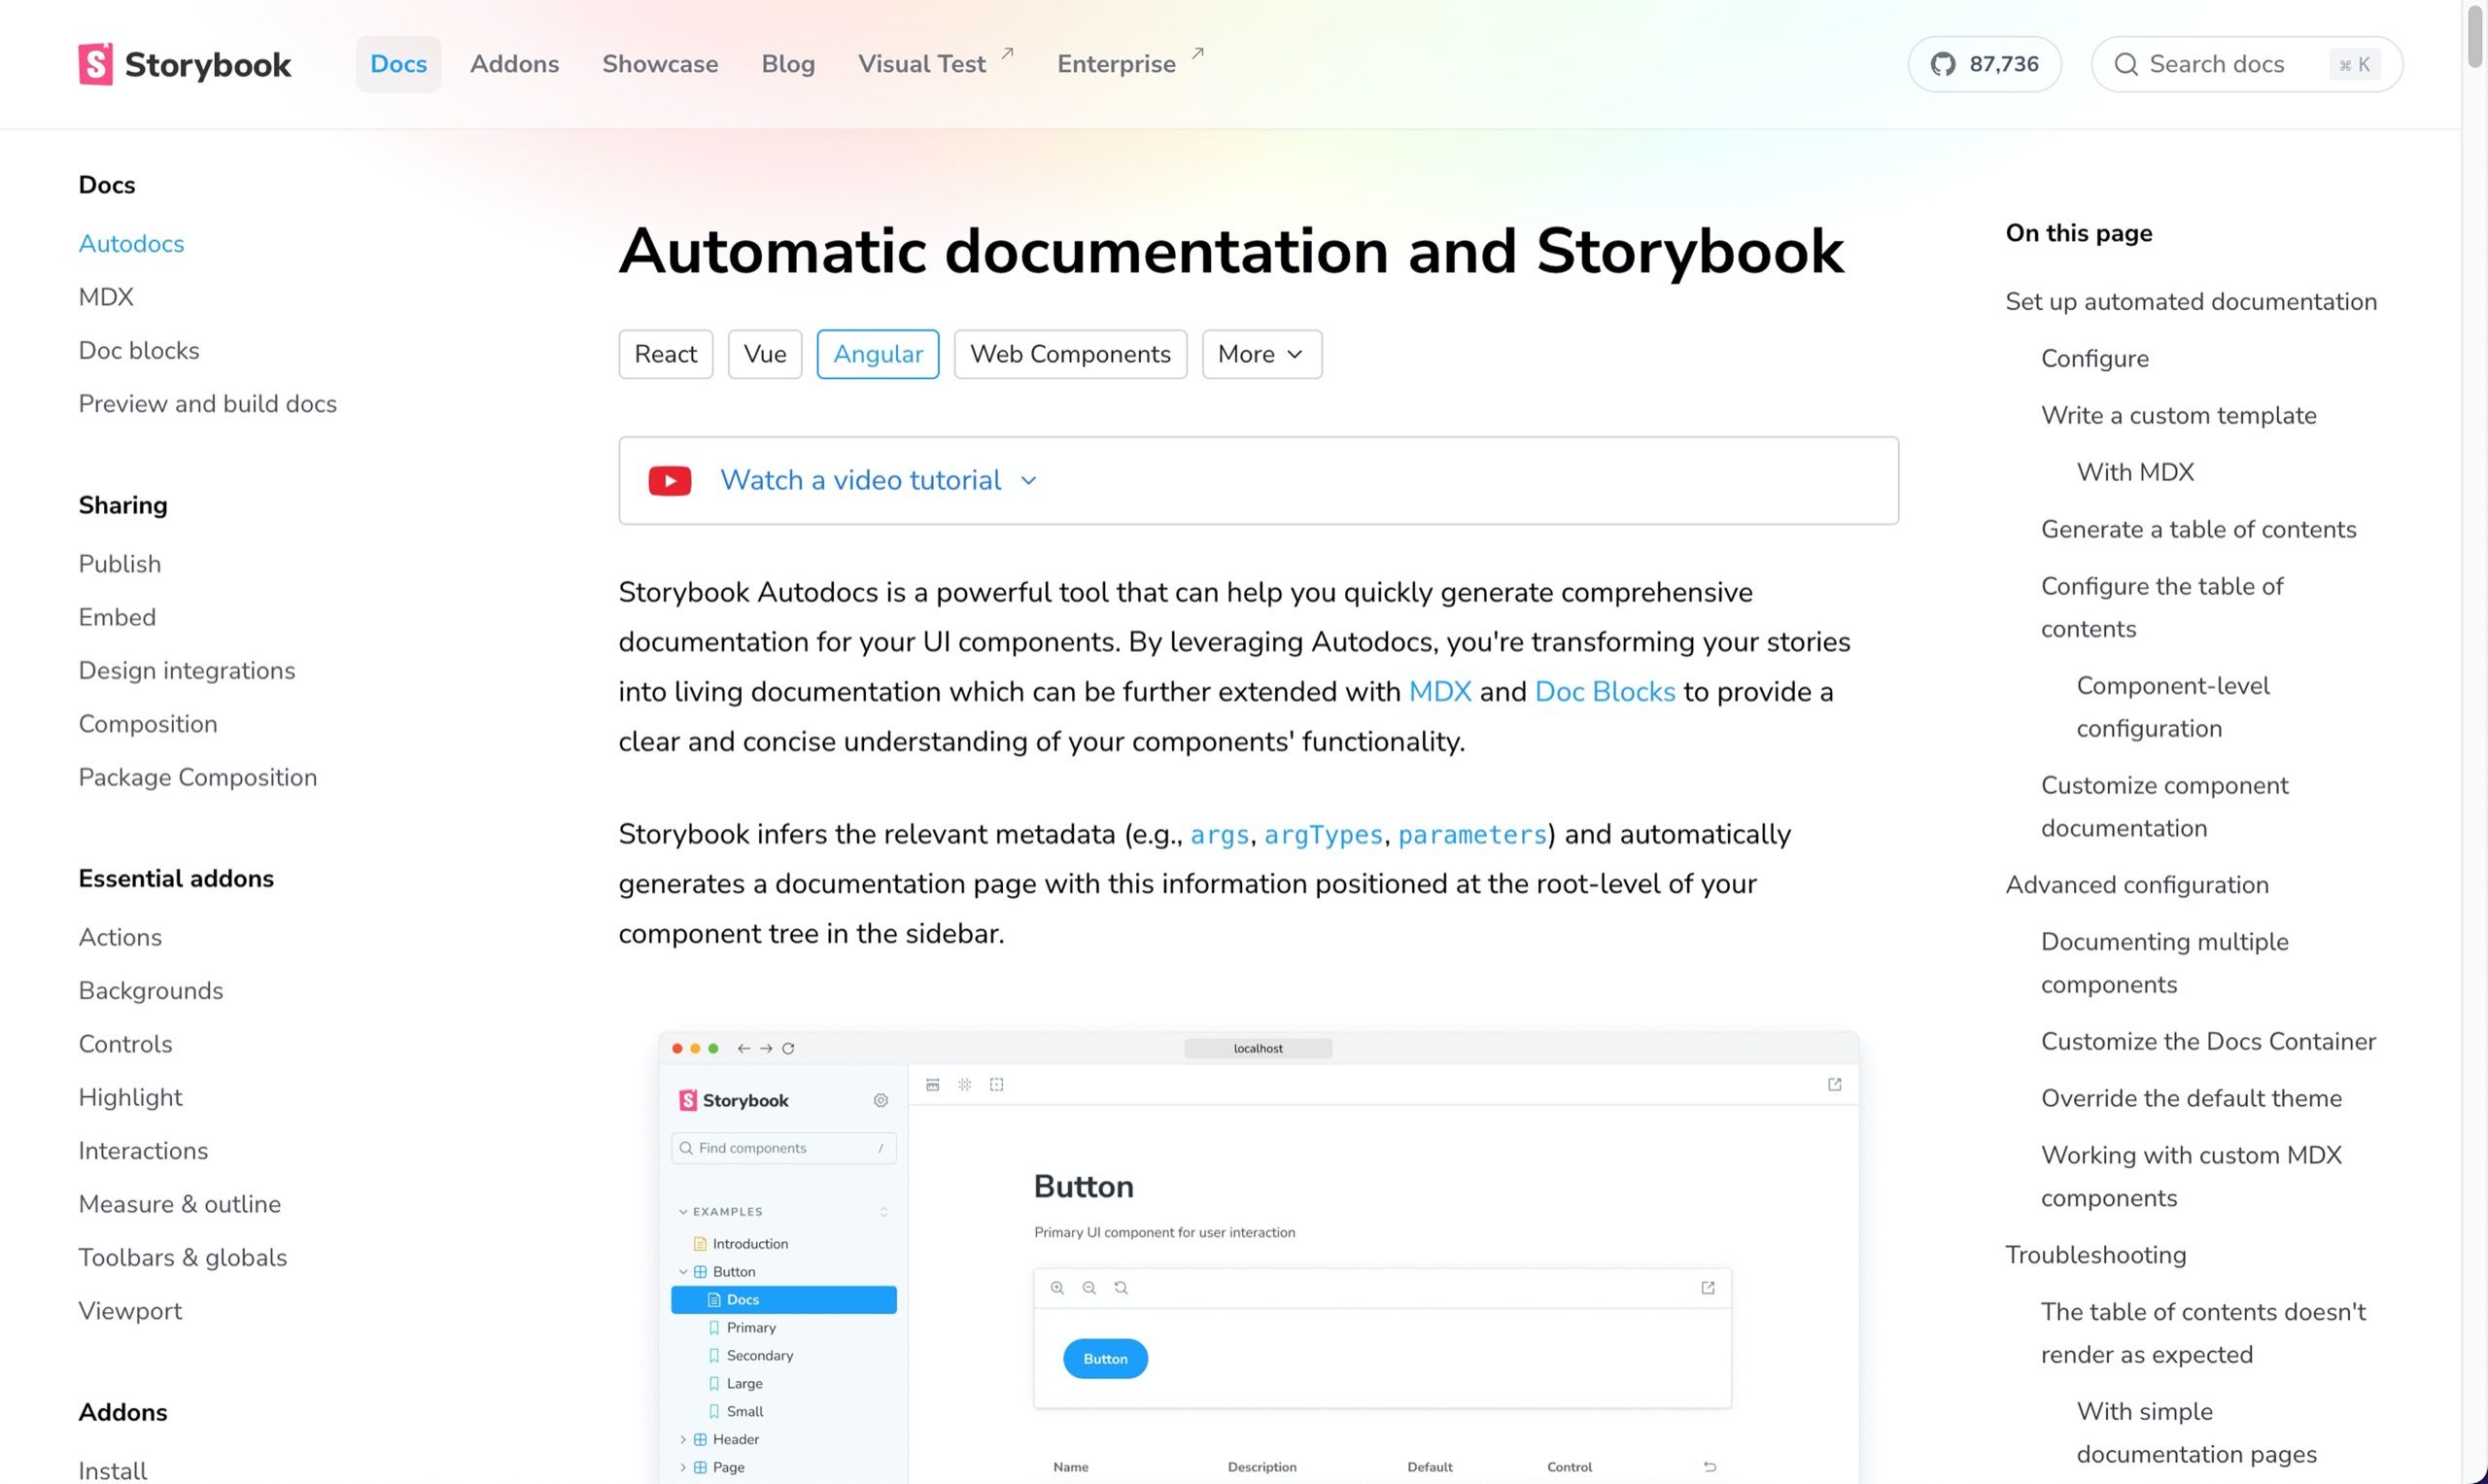Jump to Set up automated documentation
Viewport: 2488px width, 1484px height.
click(x=2190, y=302)
